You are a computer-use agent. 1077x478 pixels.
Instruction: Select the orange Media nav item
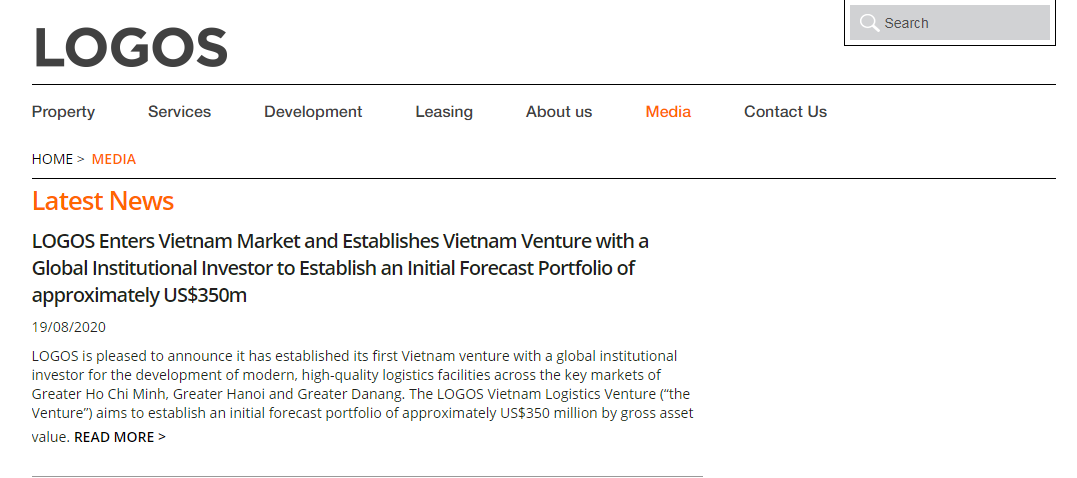coord(668,111)
